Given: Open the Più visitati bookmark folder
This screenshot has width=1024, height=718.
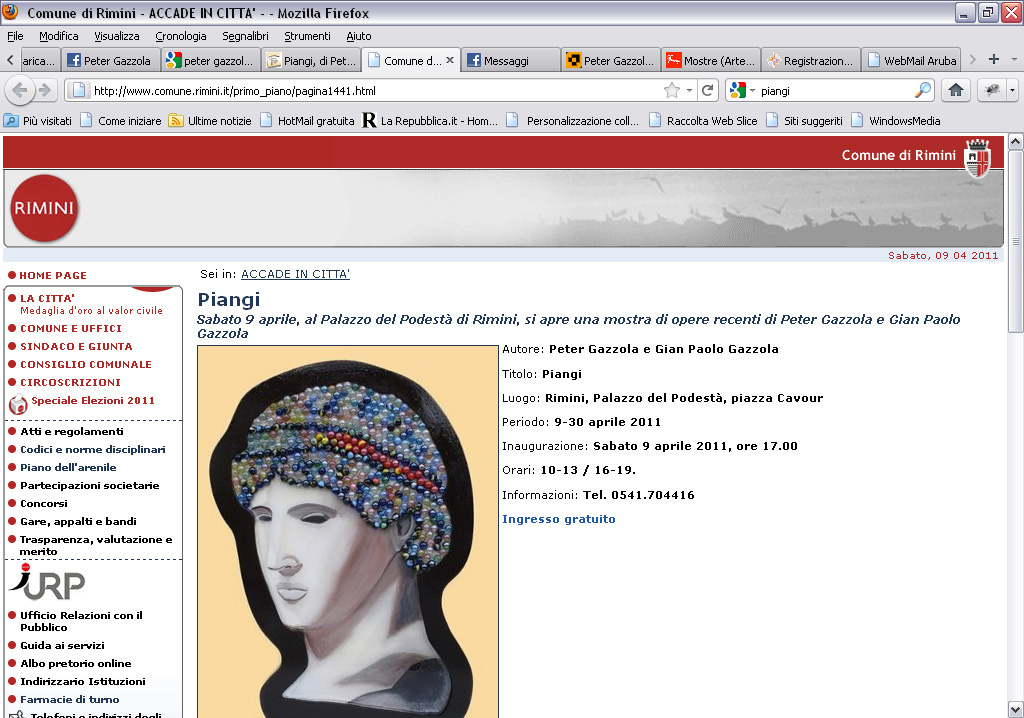Looking at the screenshot, I should 38,121.
